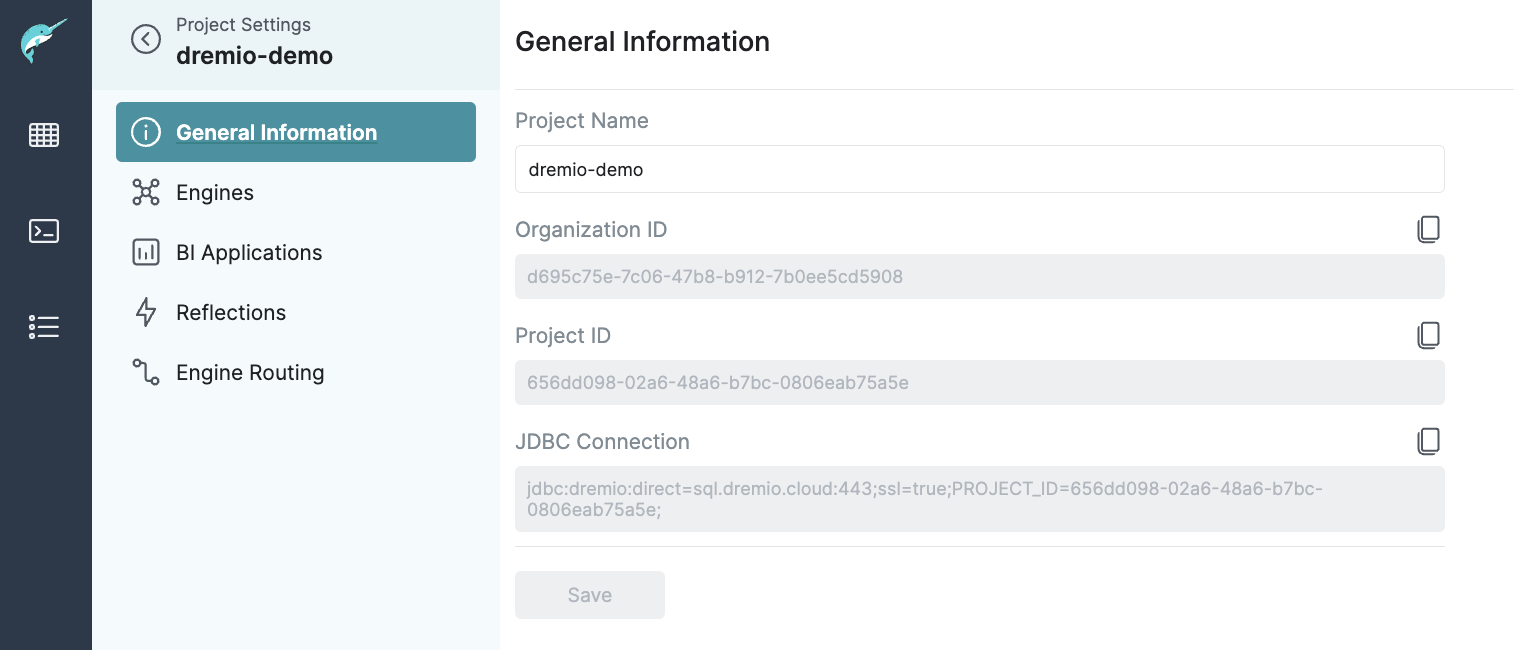The image size is (1514, 650).
Task: Select the Engines settings section
Action: [x=215, y=192]
